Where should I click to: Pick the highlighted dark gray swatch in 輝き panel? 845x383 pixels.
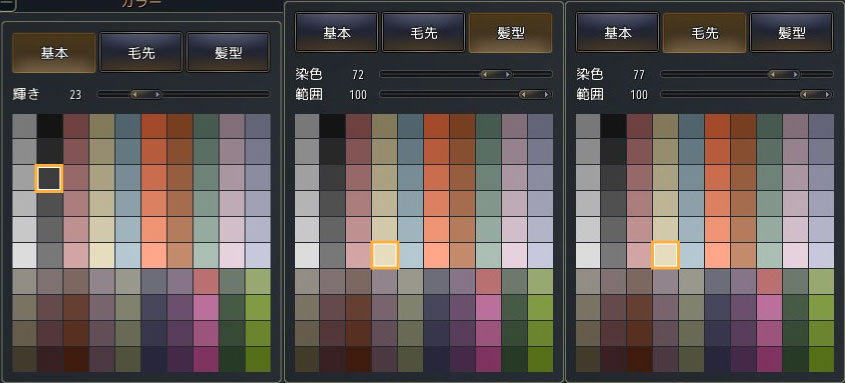[50, 178]
